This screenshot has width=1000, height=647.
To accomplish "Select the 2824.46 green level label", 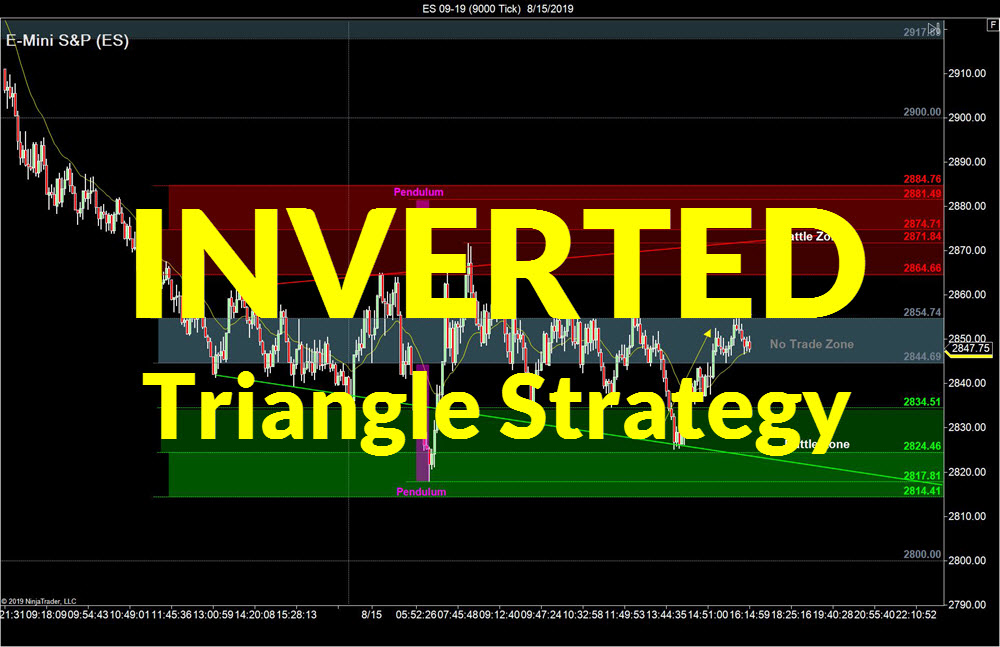I will point(922,446).
